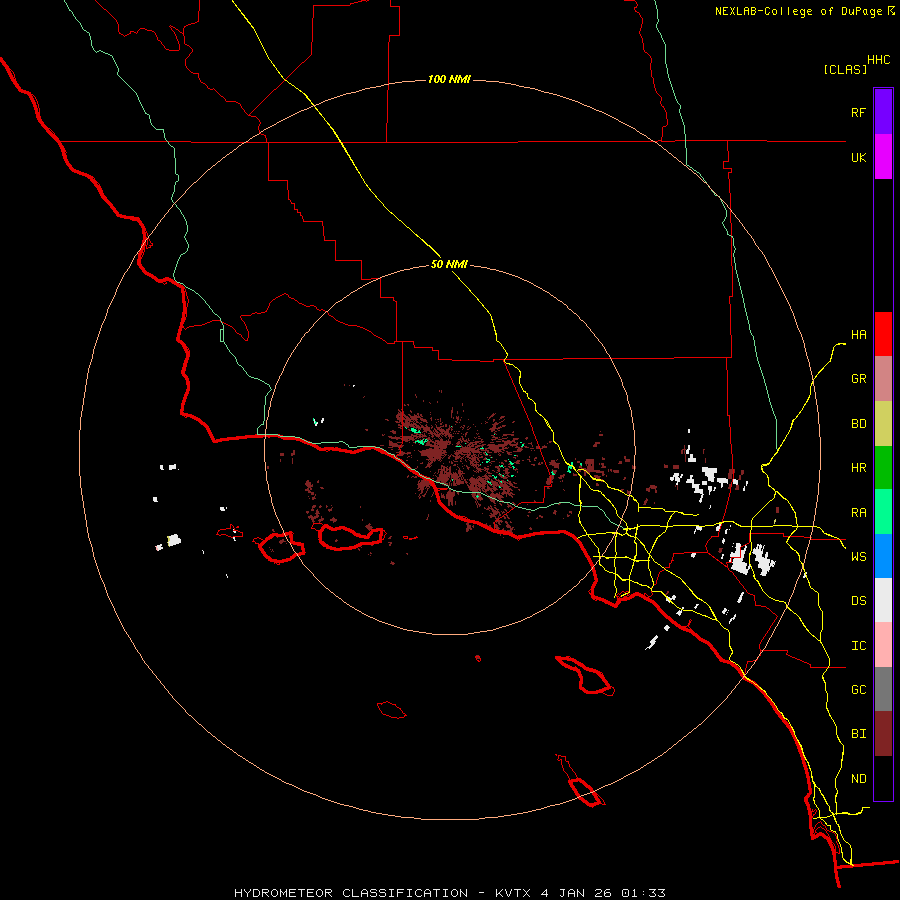Click the RF legend label
The image size is (900, 900).
858,113
